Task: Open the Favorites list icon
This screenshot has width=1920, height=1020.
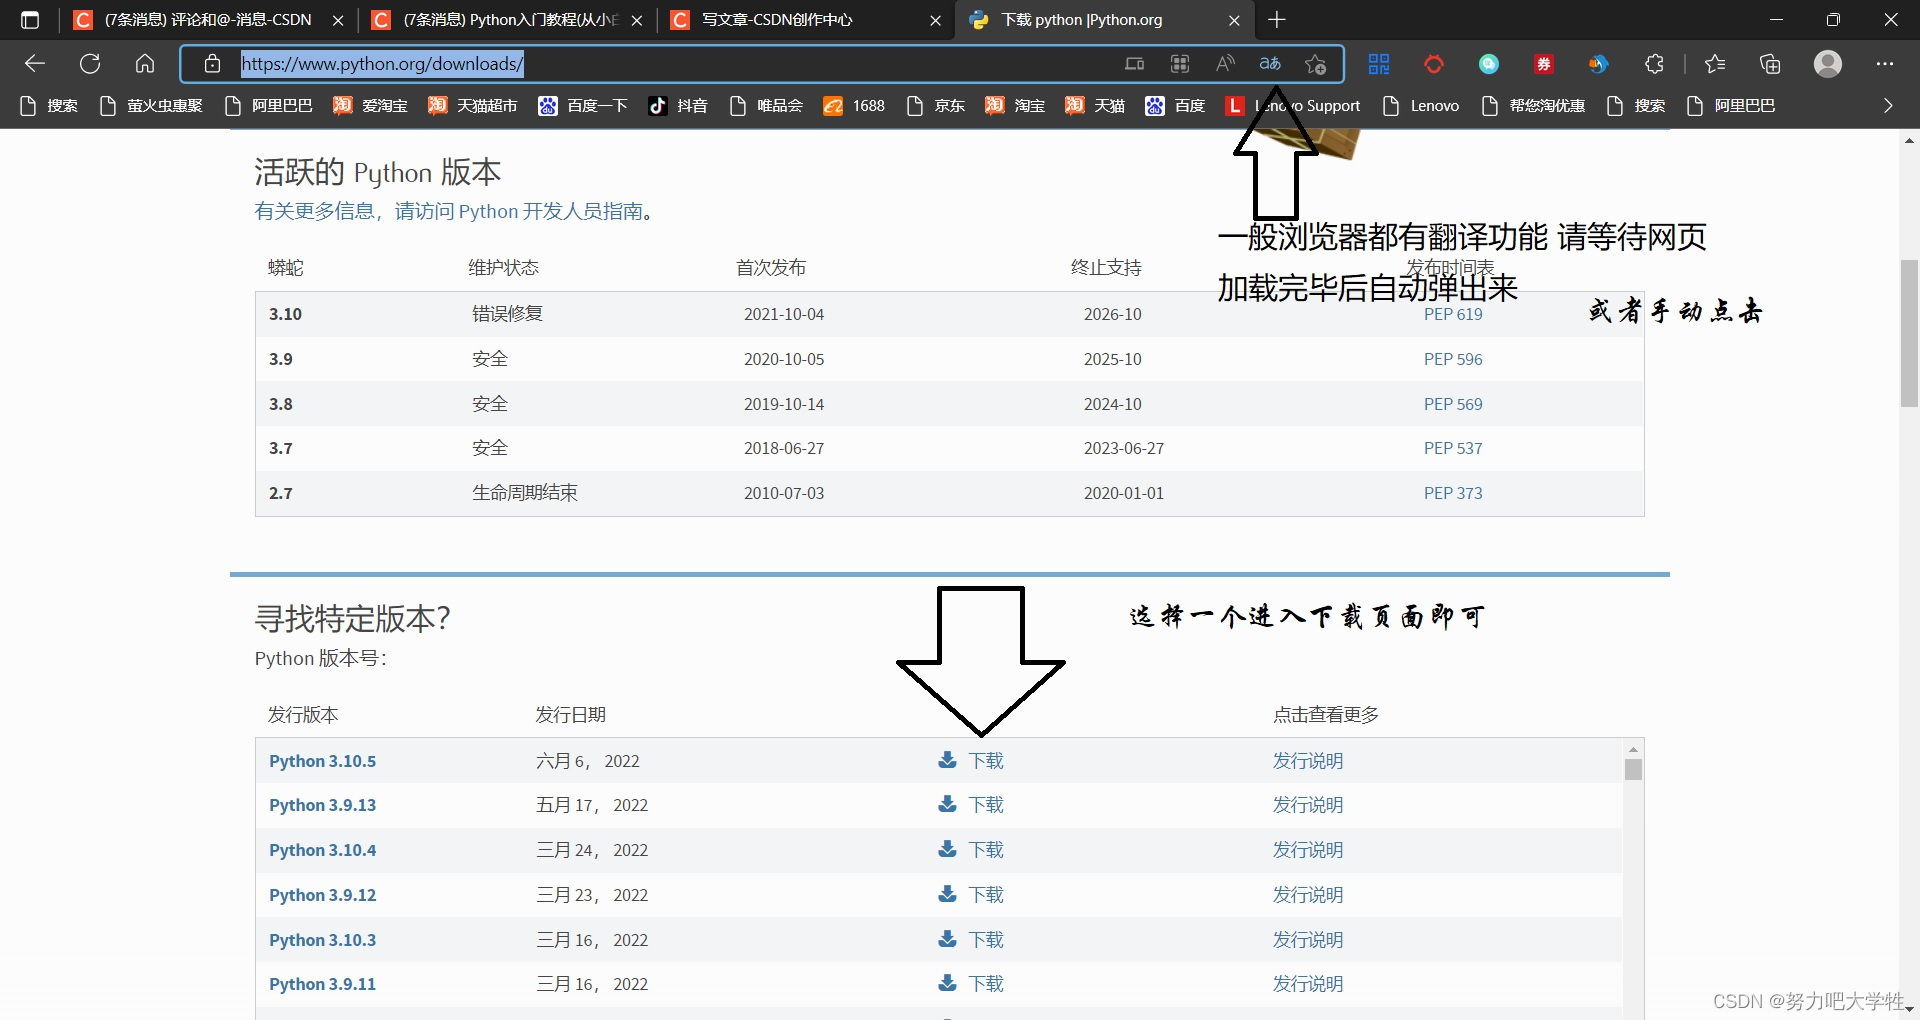Action: pos(1715,64)
